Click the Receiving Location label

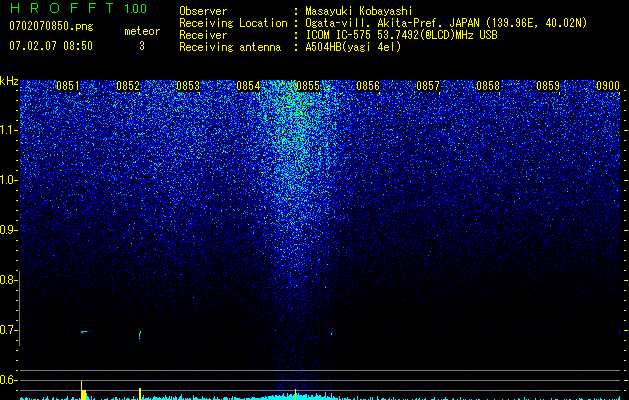click(233, 23)
